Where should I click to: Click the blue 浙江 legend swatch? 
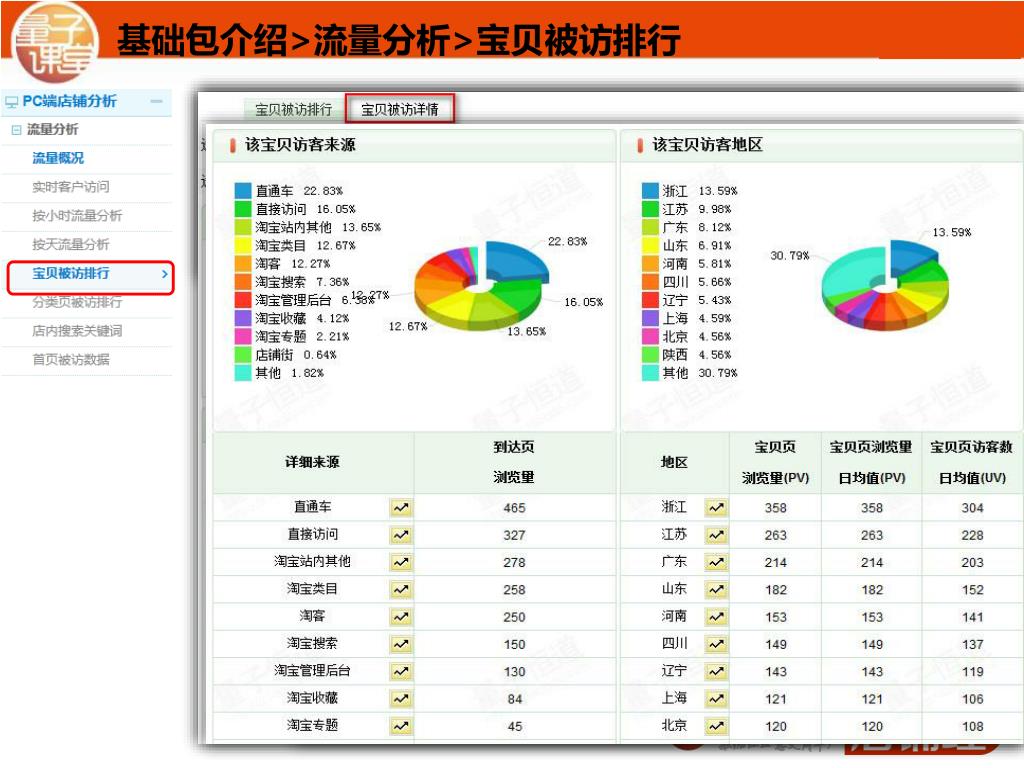(x=650, y=191)
